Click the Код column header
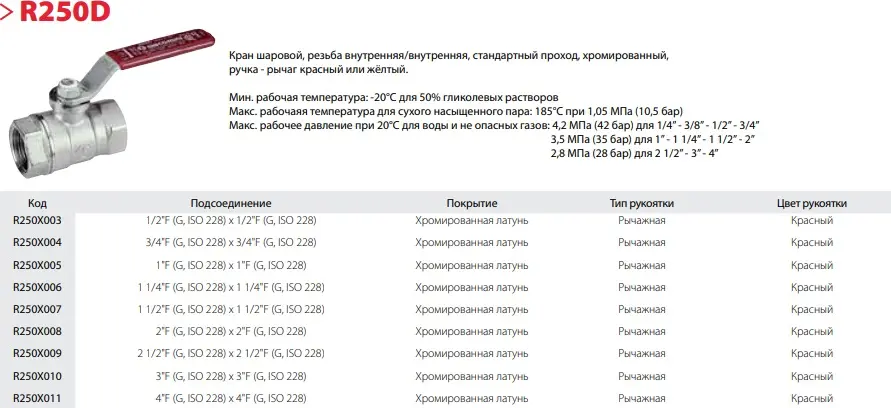This screenshot has width=891, height=408. tap(37, 203)
